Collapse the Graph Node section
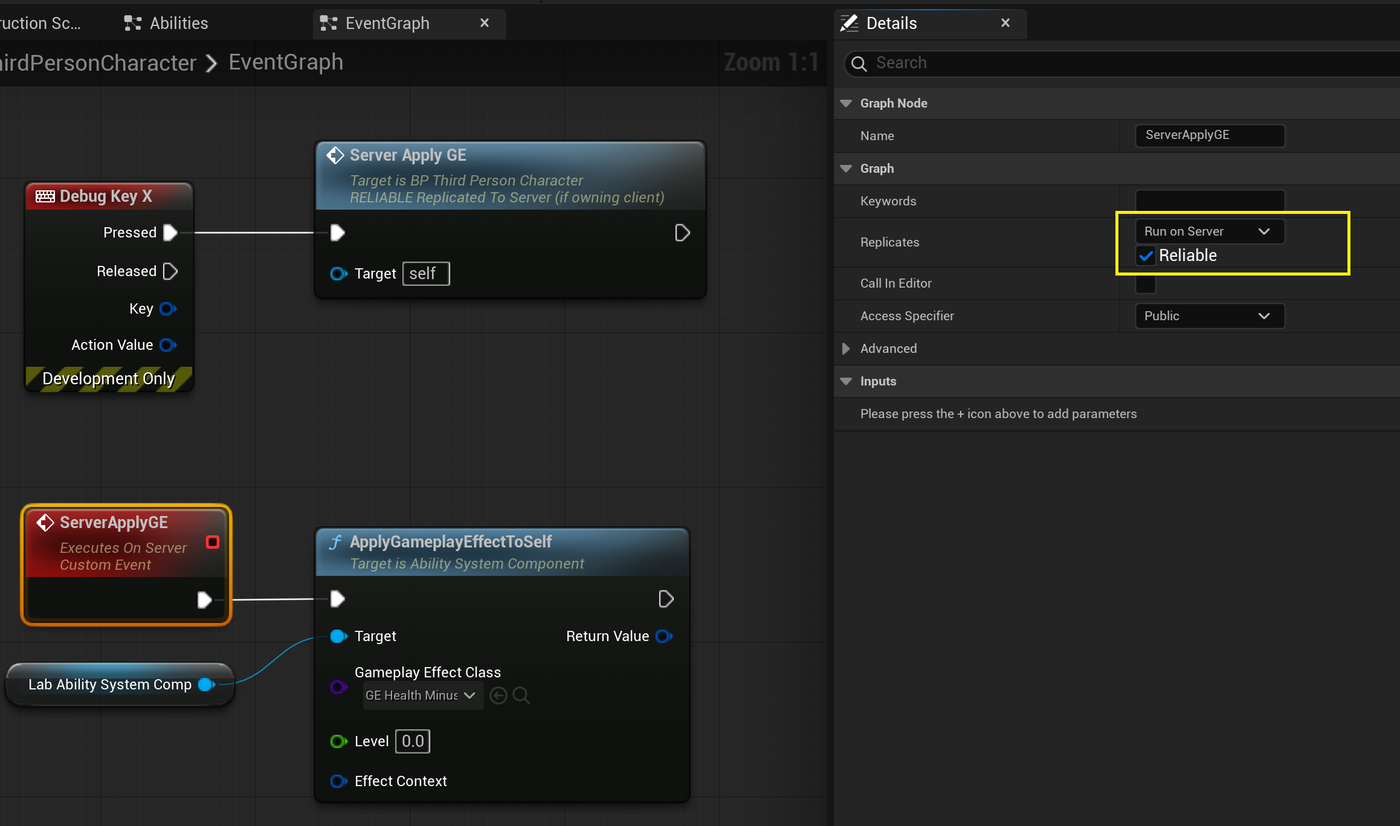This screenshot has height=826, width=1400. point(846,103)
